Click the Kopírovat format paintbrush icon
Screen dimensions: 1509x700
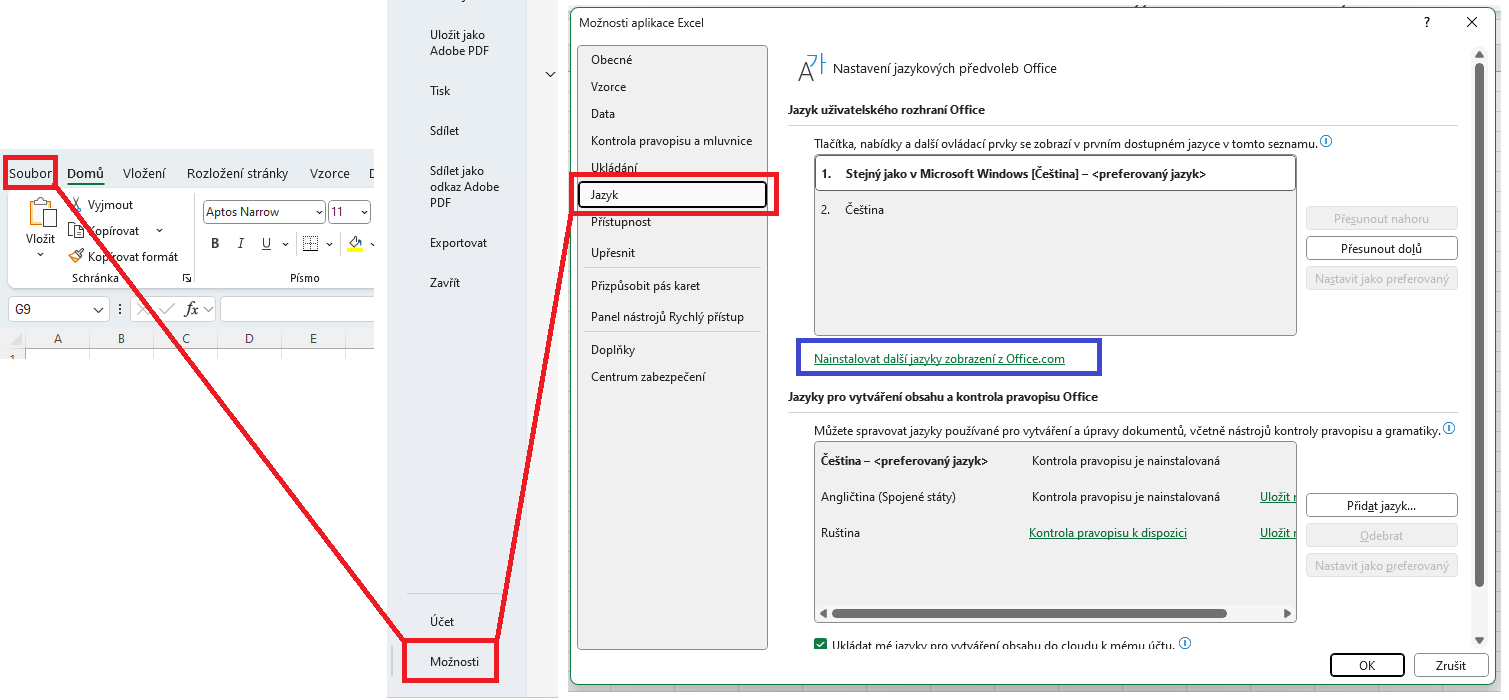click(x=76, y=257)
